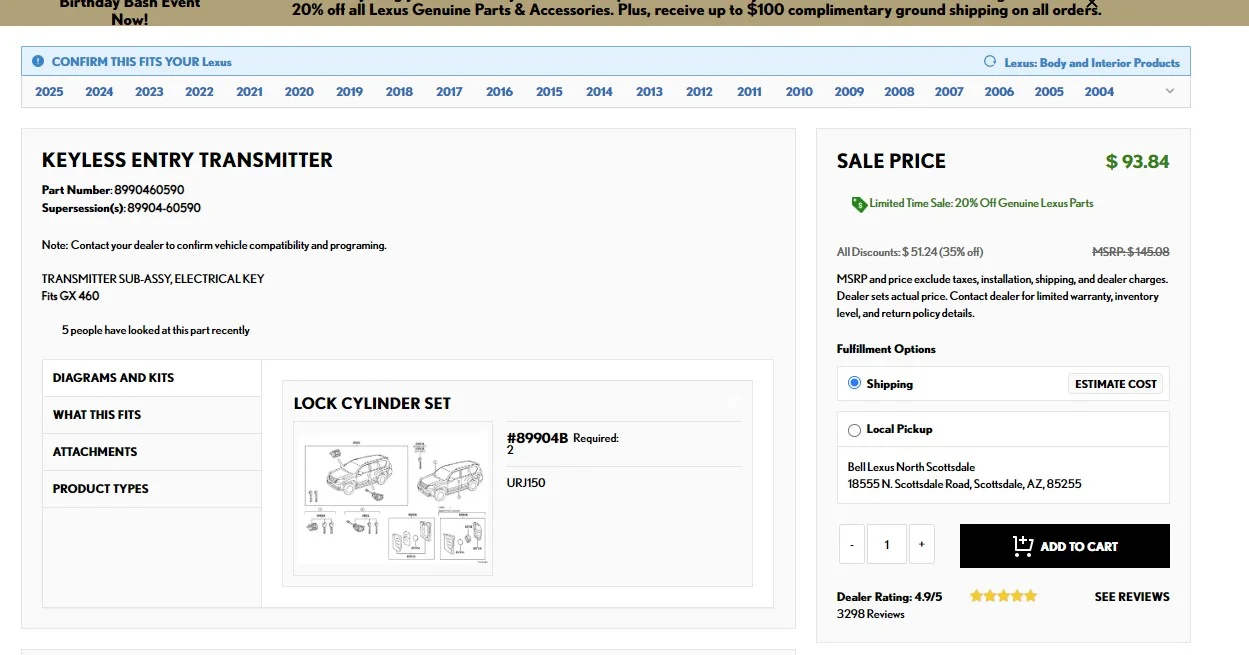Viewport: 1249px width, 655px height.
Task: Increase quantity with the plus button
Action: 921,545
